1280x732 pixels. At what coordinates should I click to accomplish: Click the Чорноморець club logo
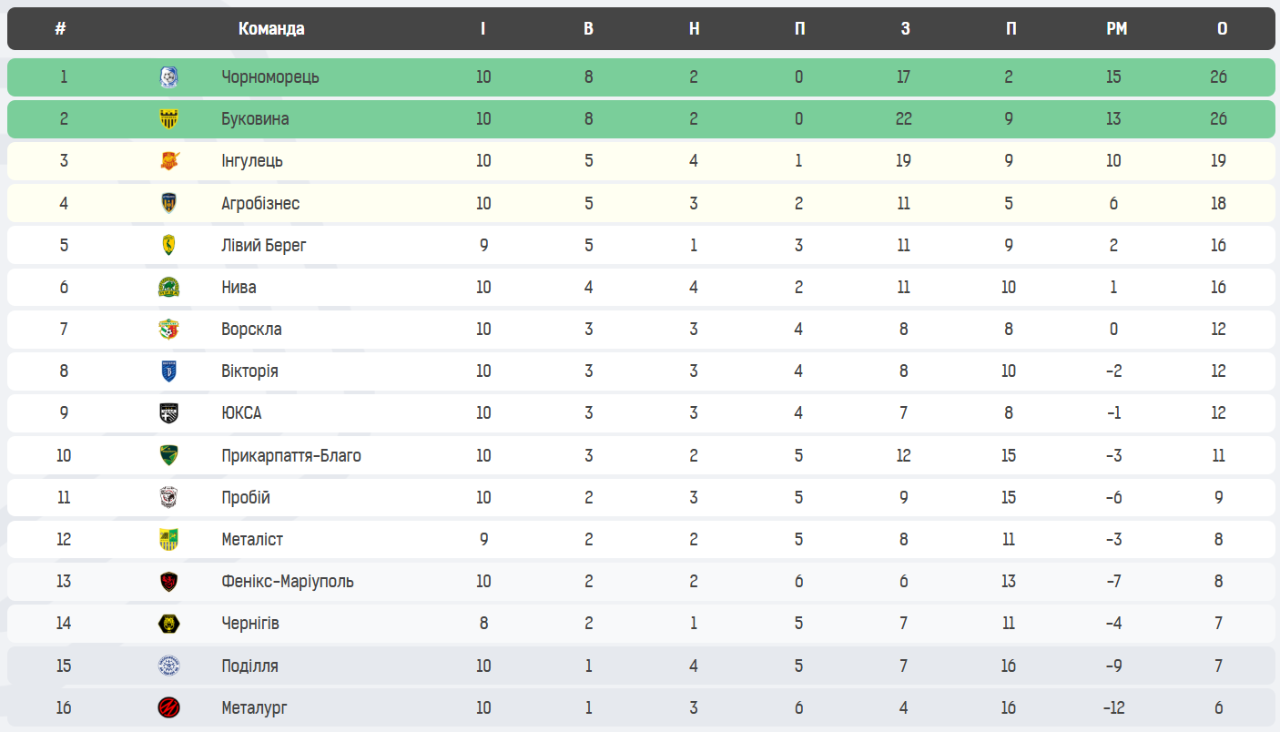pos(169,77)
